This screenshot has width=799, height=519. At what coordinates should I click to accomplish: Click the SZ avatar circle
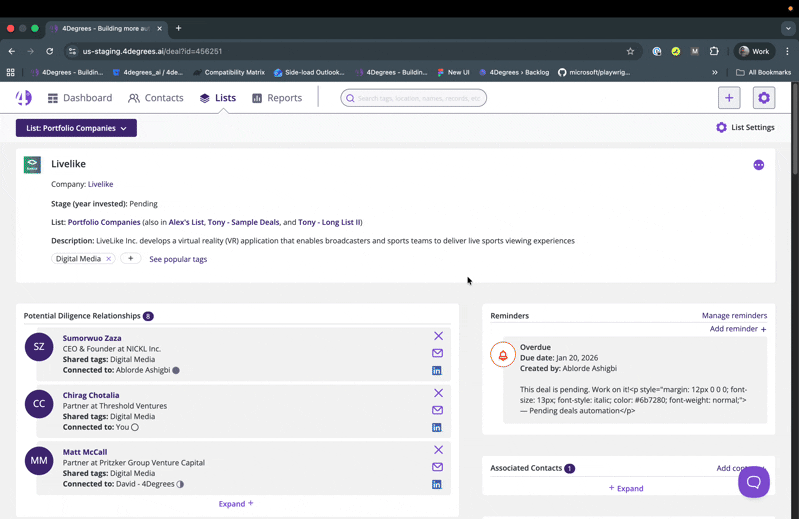click(39, 347)
